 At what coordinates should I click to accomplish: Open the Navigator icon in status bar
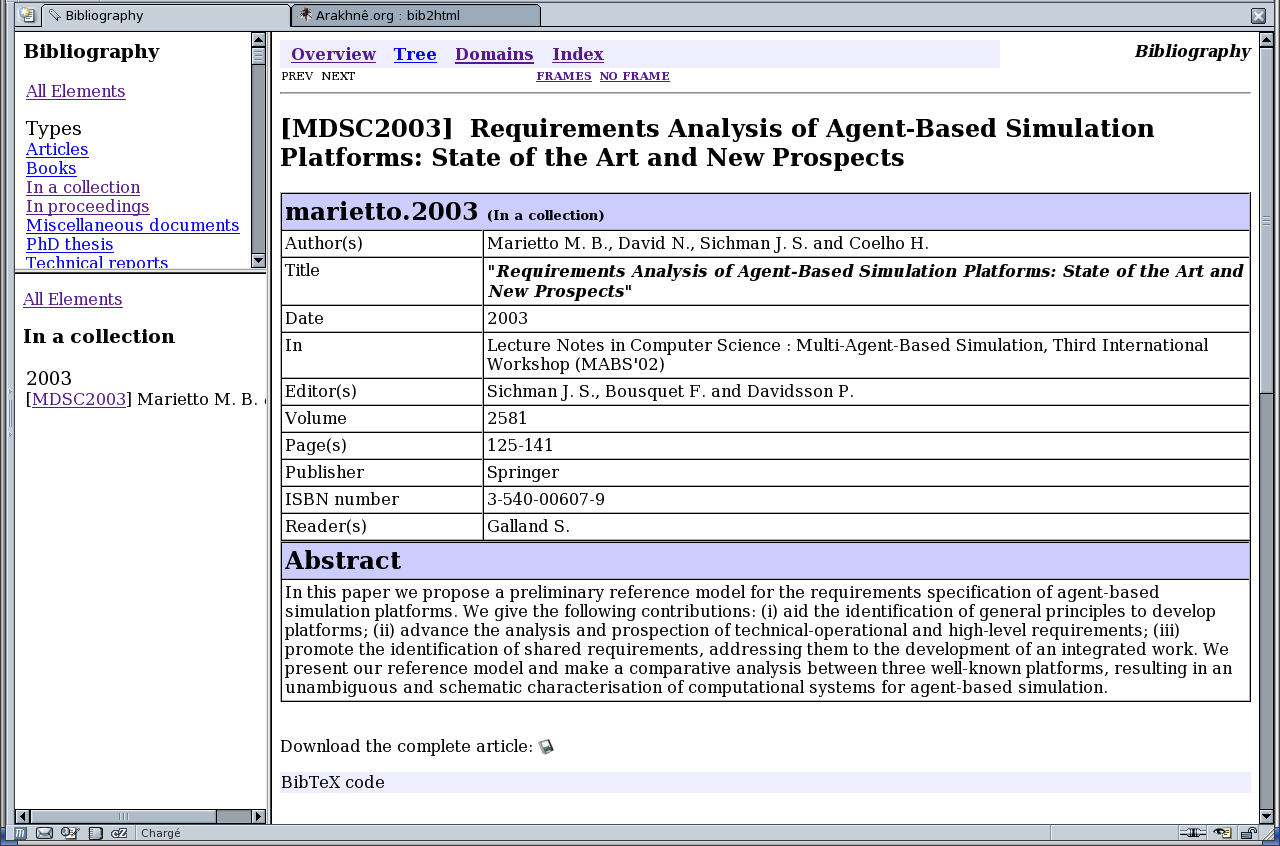point(20,833)
